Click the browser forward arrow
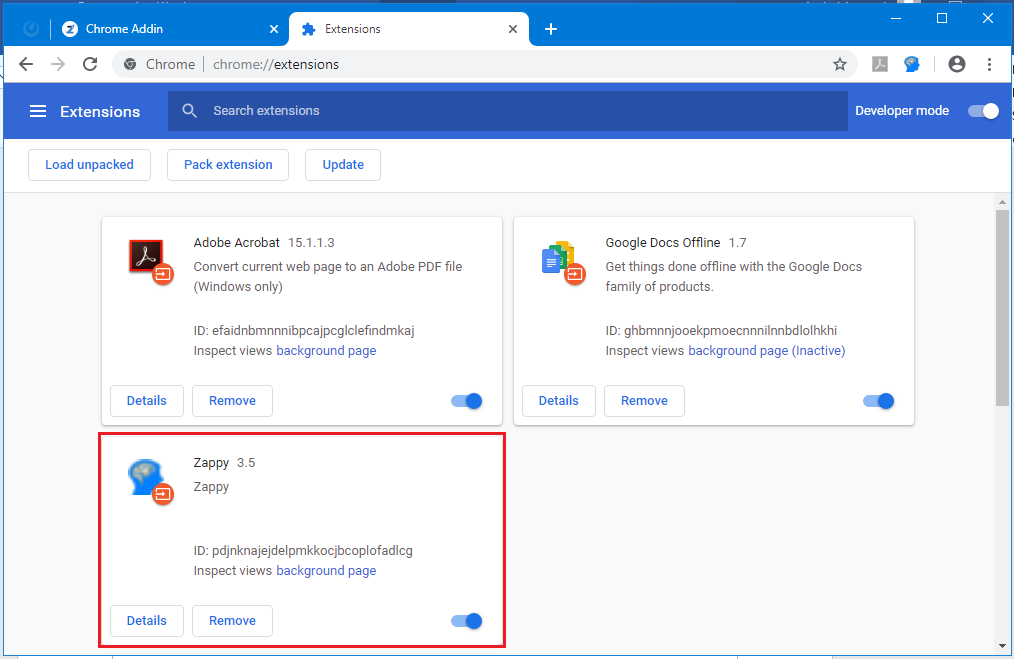The height and width of the screenshot is (659, 1014). coord(58,64)
